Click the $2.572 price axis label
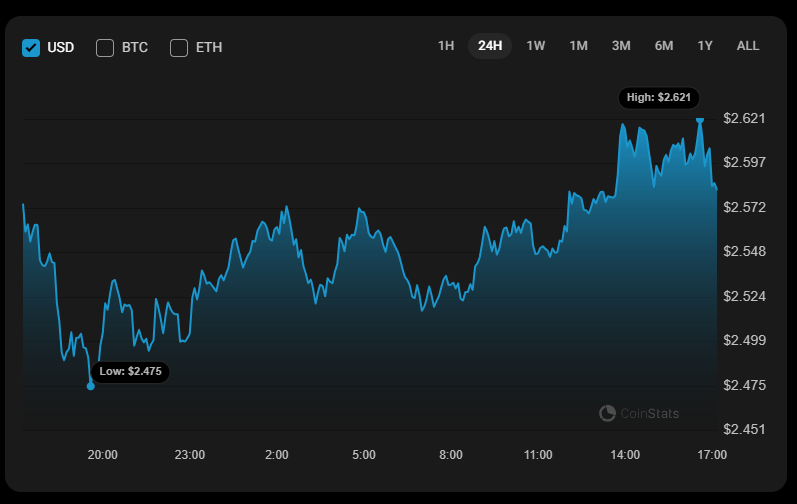The image size is (797, 504). pyautogui.click(x=744, y=207)
